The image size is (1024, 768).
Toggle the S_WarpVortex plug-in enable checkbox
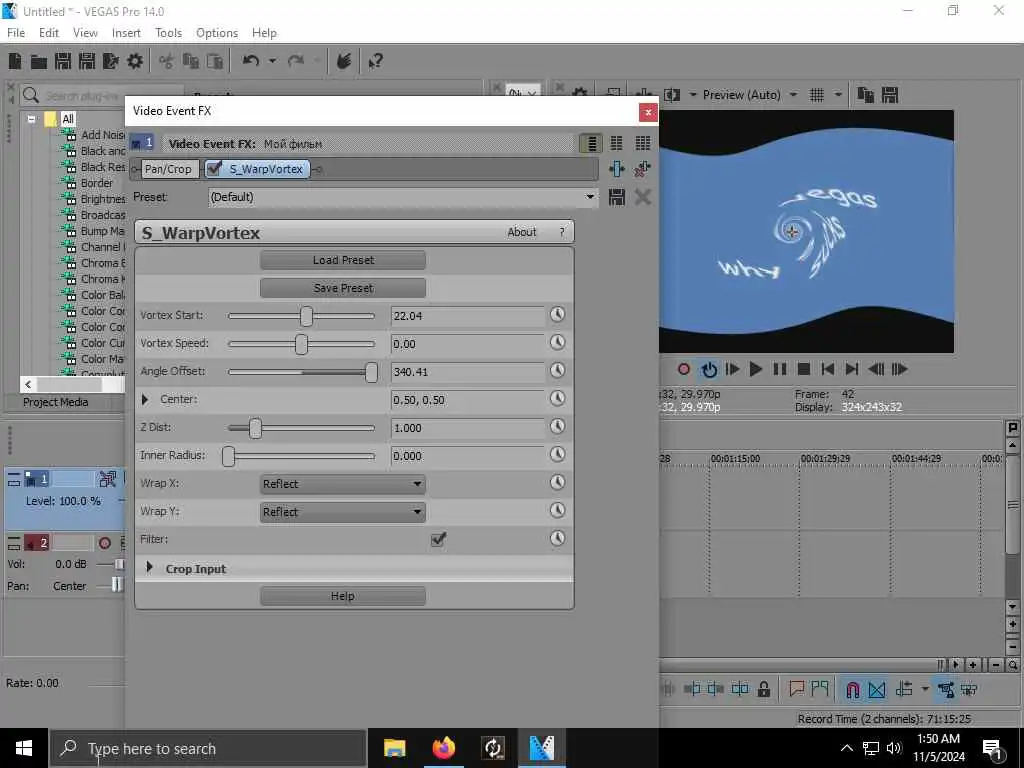214,169
